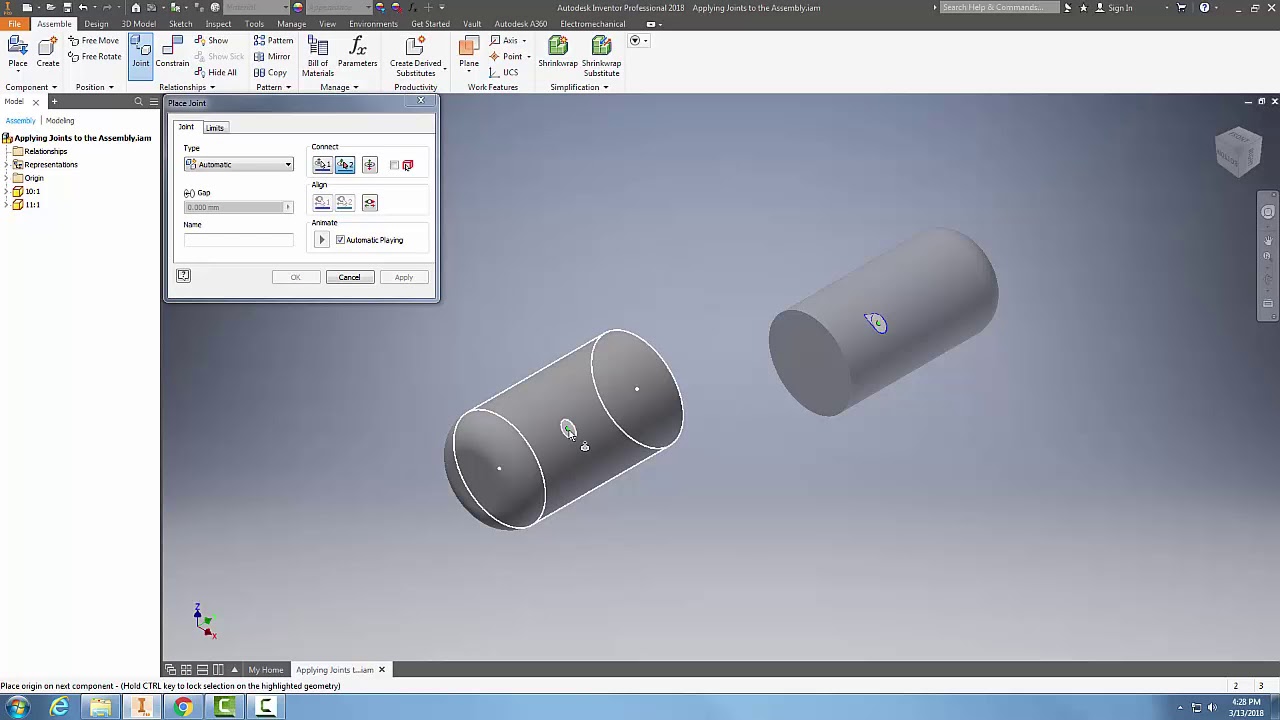1280x720 pixels.
Task: Toggle the Connect pick part first checkbox
Action: pos(394,165)
